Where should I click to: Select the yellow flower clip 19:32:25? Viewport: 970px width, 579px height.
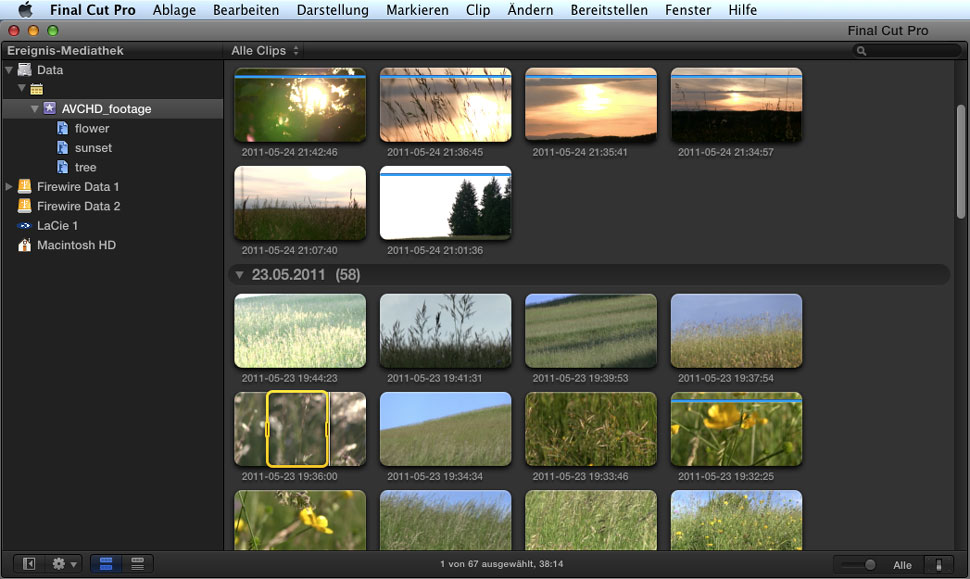pos(736,429)
